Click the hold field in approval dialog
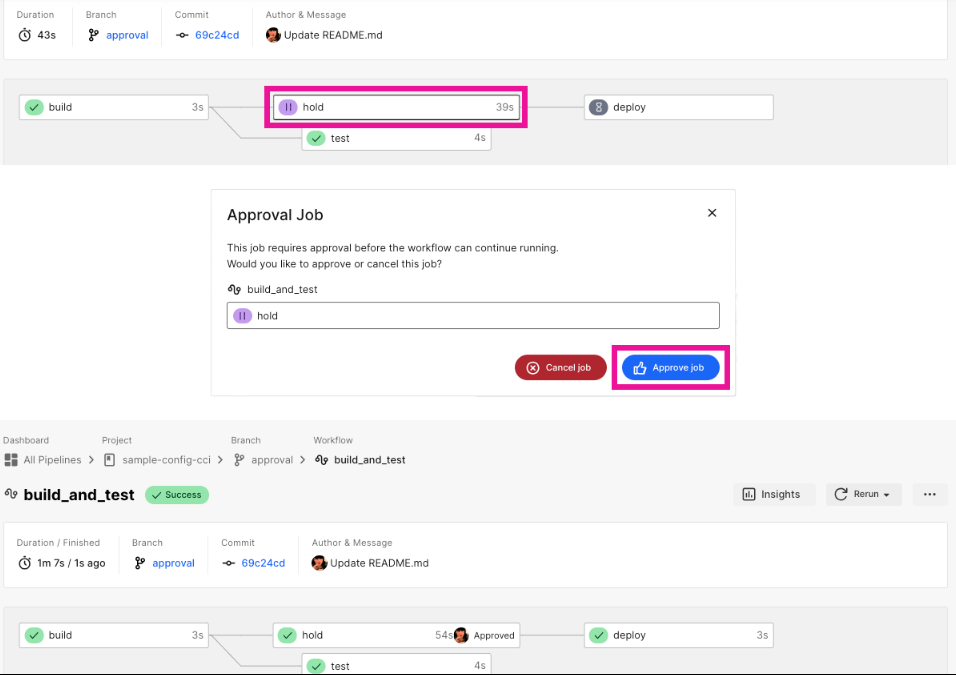Screen dimensions: 956x675 pyautogui.click(x=472, y=316)
